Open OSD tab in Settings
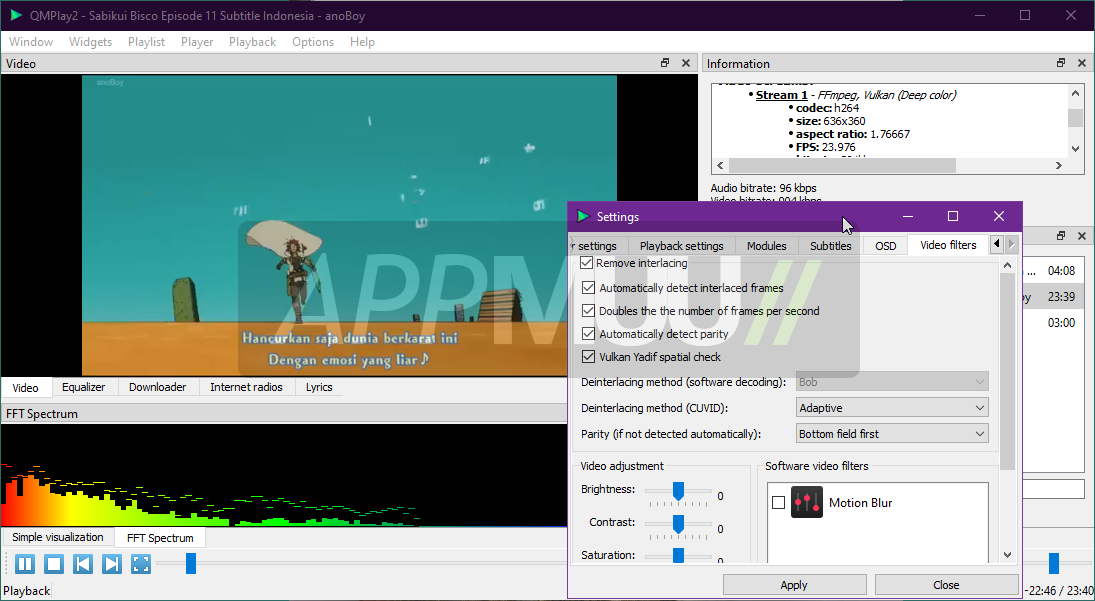 (x=885, y=246)
